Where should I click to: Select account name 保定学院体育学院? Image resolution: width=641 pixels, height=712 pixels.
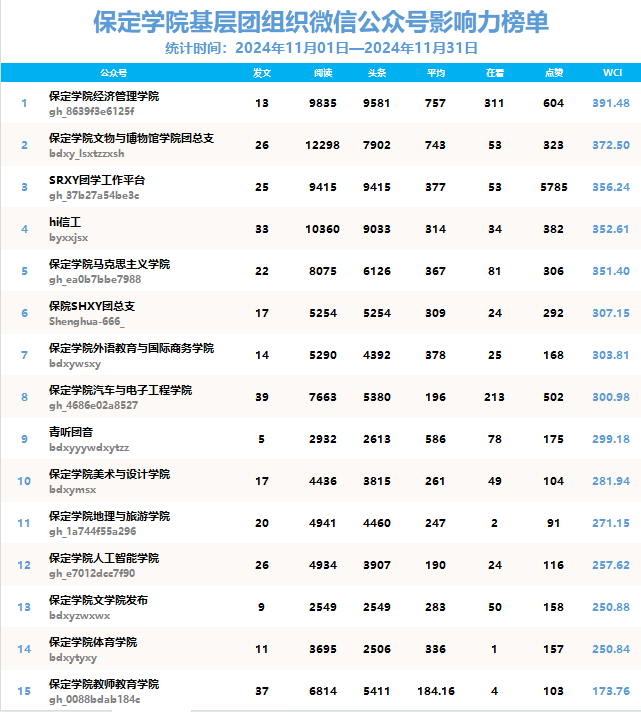pyautogui.click(x=93, y=642)
